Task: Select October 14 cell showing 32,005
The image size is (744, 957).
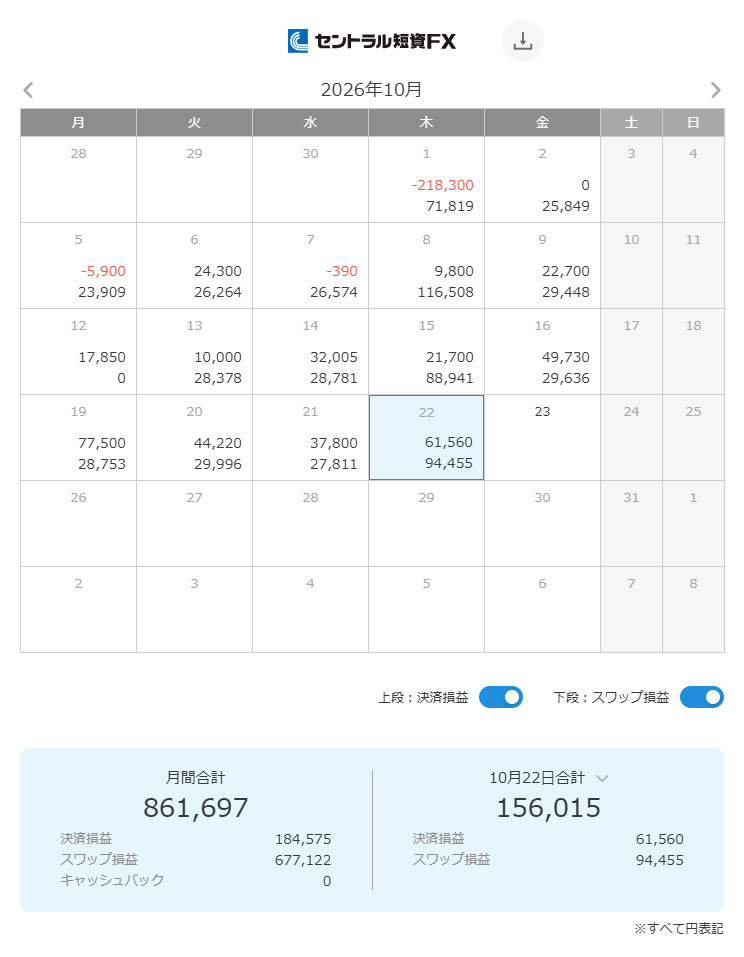Action: pyautogui.click(x=311, y=352)
